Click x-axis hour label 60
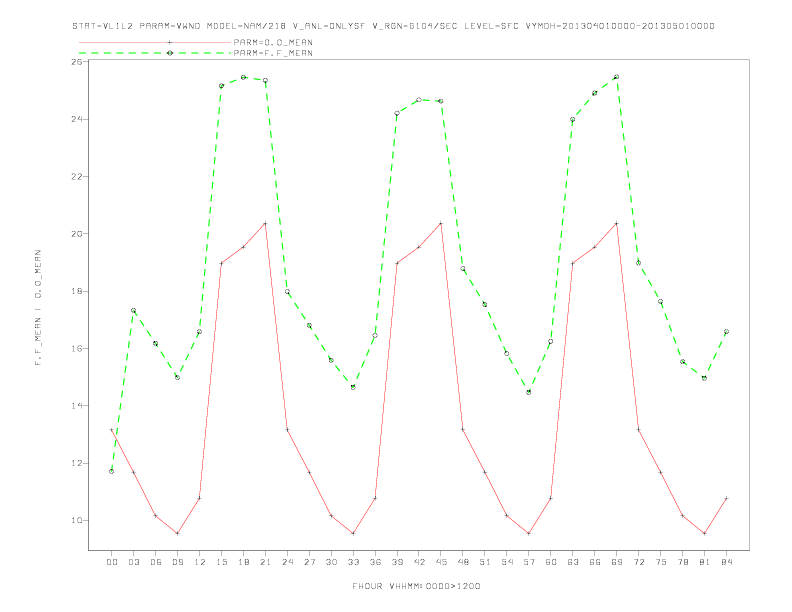 [x=551, y=562]
